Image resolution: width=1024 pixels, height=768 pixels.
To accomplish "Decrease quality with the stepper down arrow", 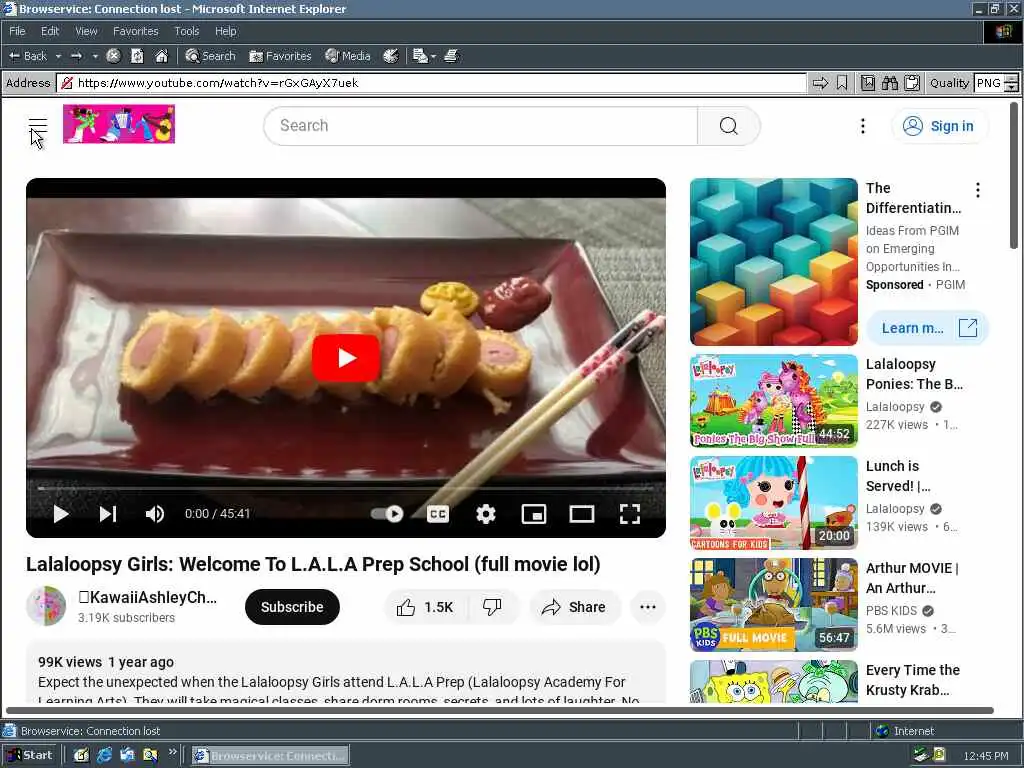I will [1011, 88].
